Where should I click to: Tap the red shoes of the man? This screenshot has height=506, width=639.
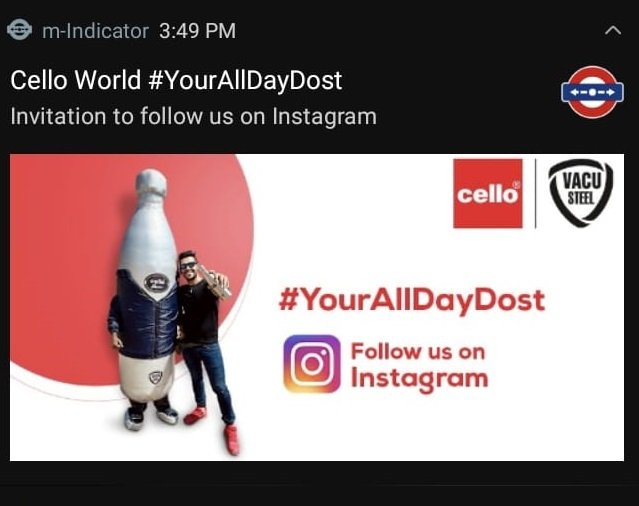coord(214,428)
